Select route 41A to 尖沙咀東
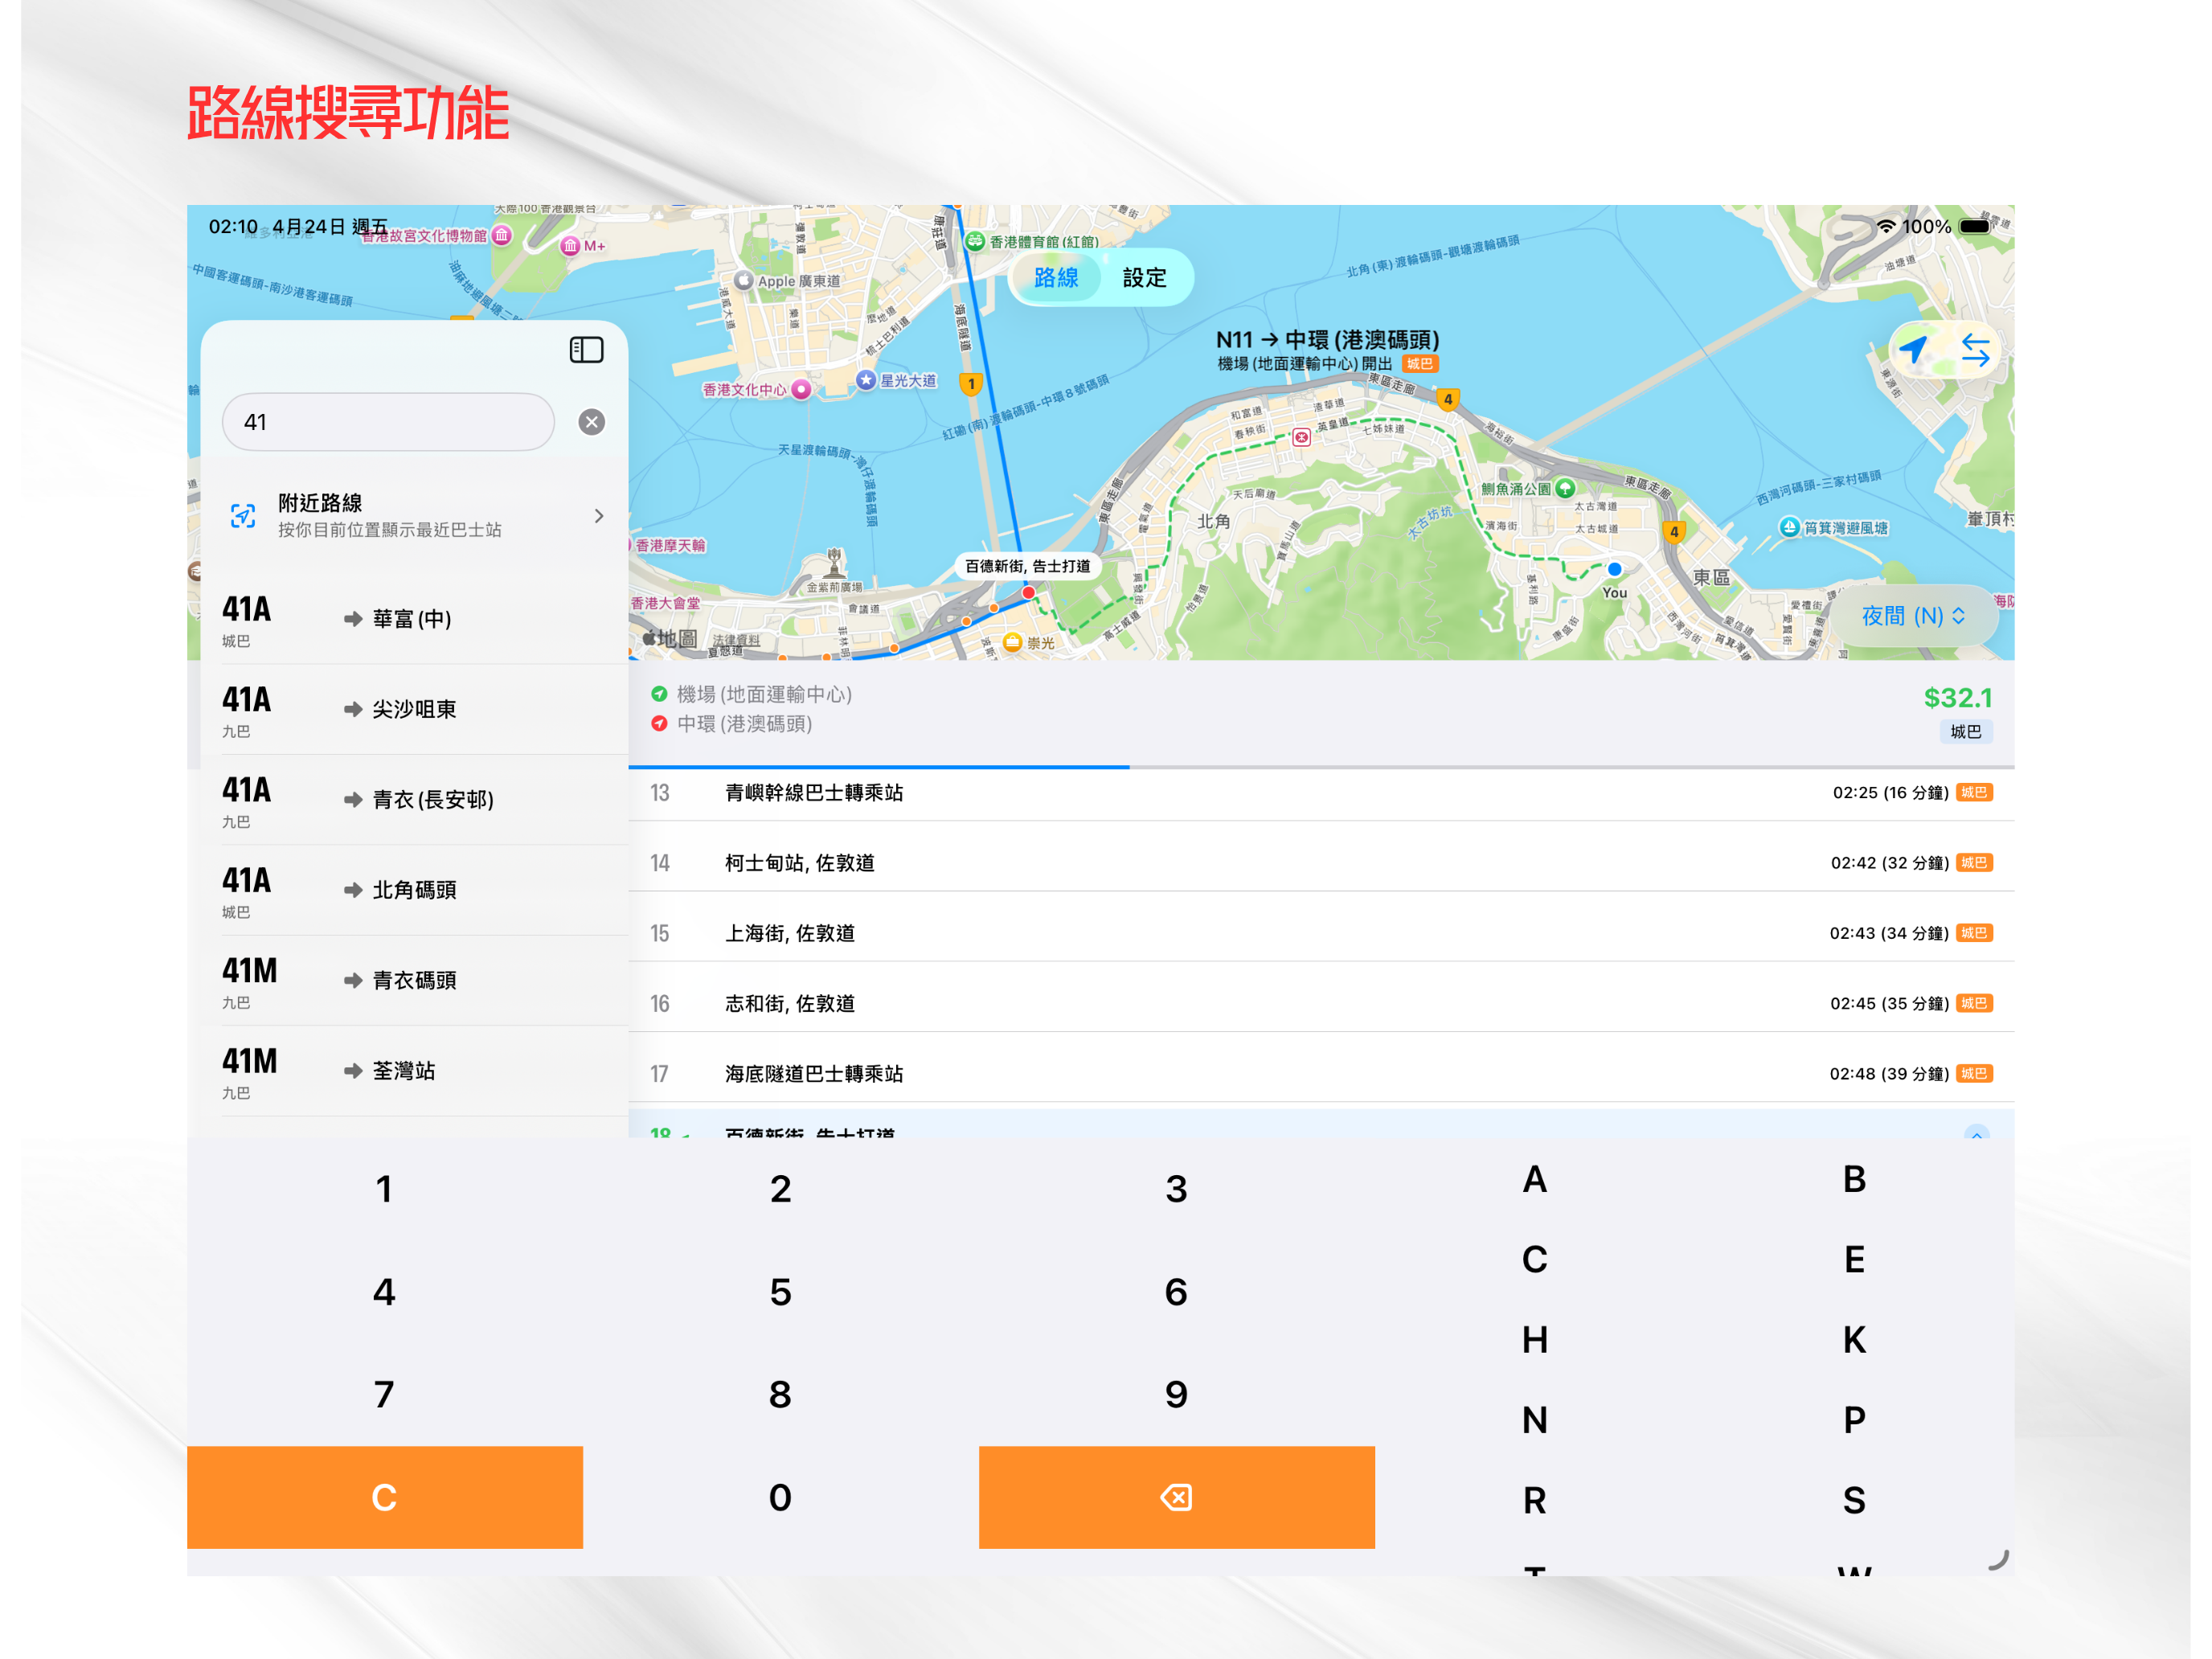 415,709
